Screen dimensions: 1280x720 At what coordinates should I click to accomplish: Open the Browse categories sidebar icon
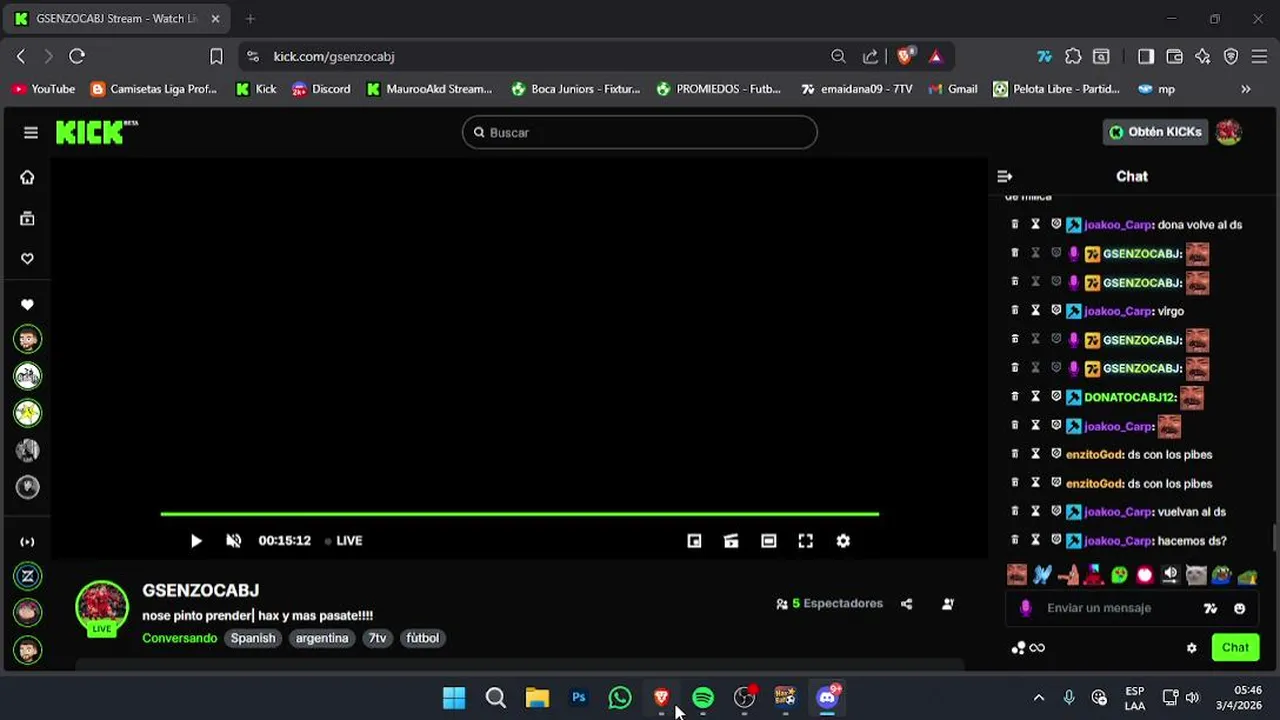(27, 218)
